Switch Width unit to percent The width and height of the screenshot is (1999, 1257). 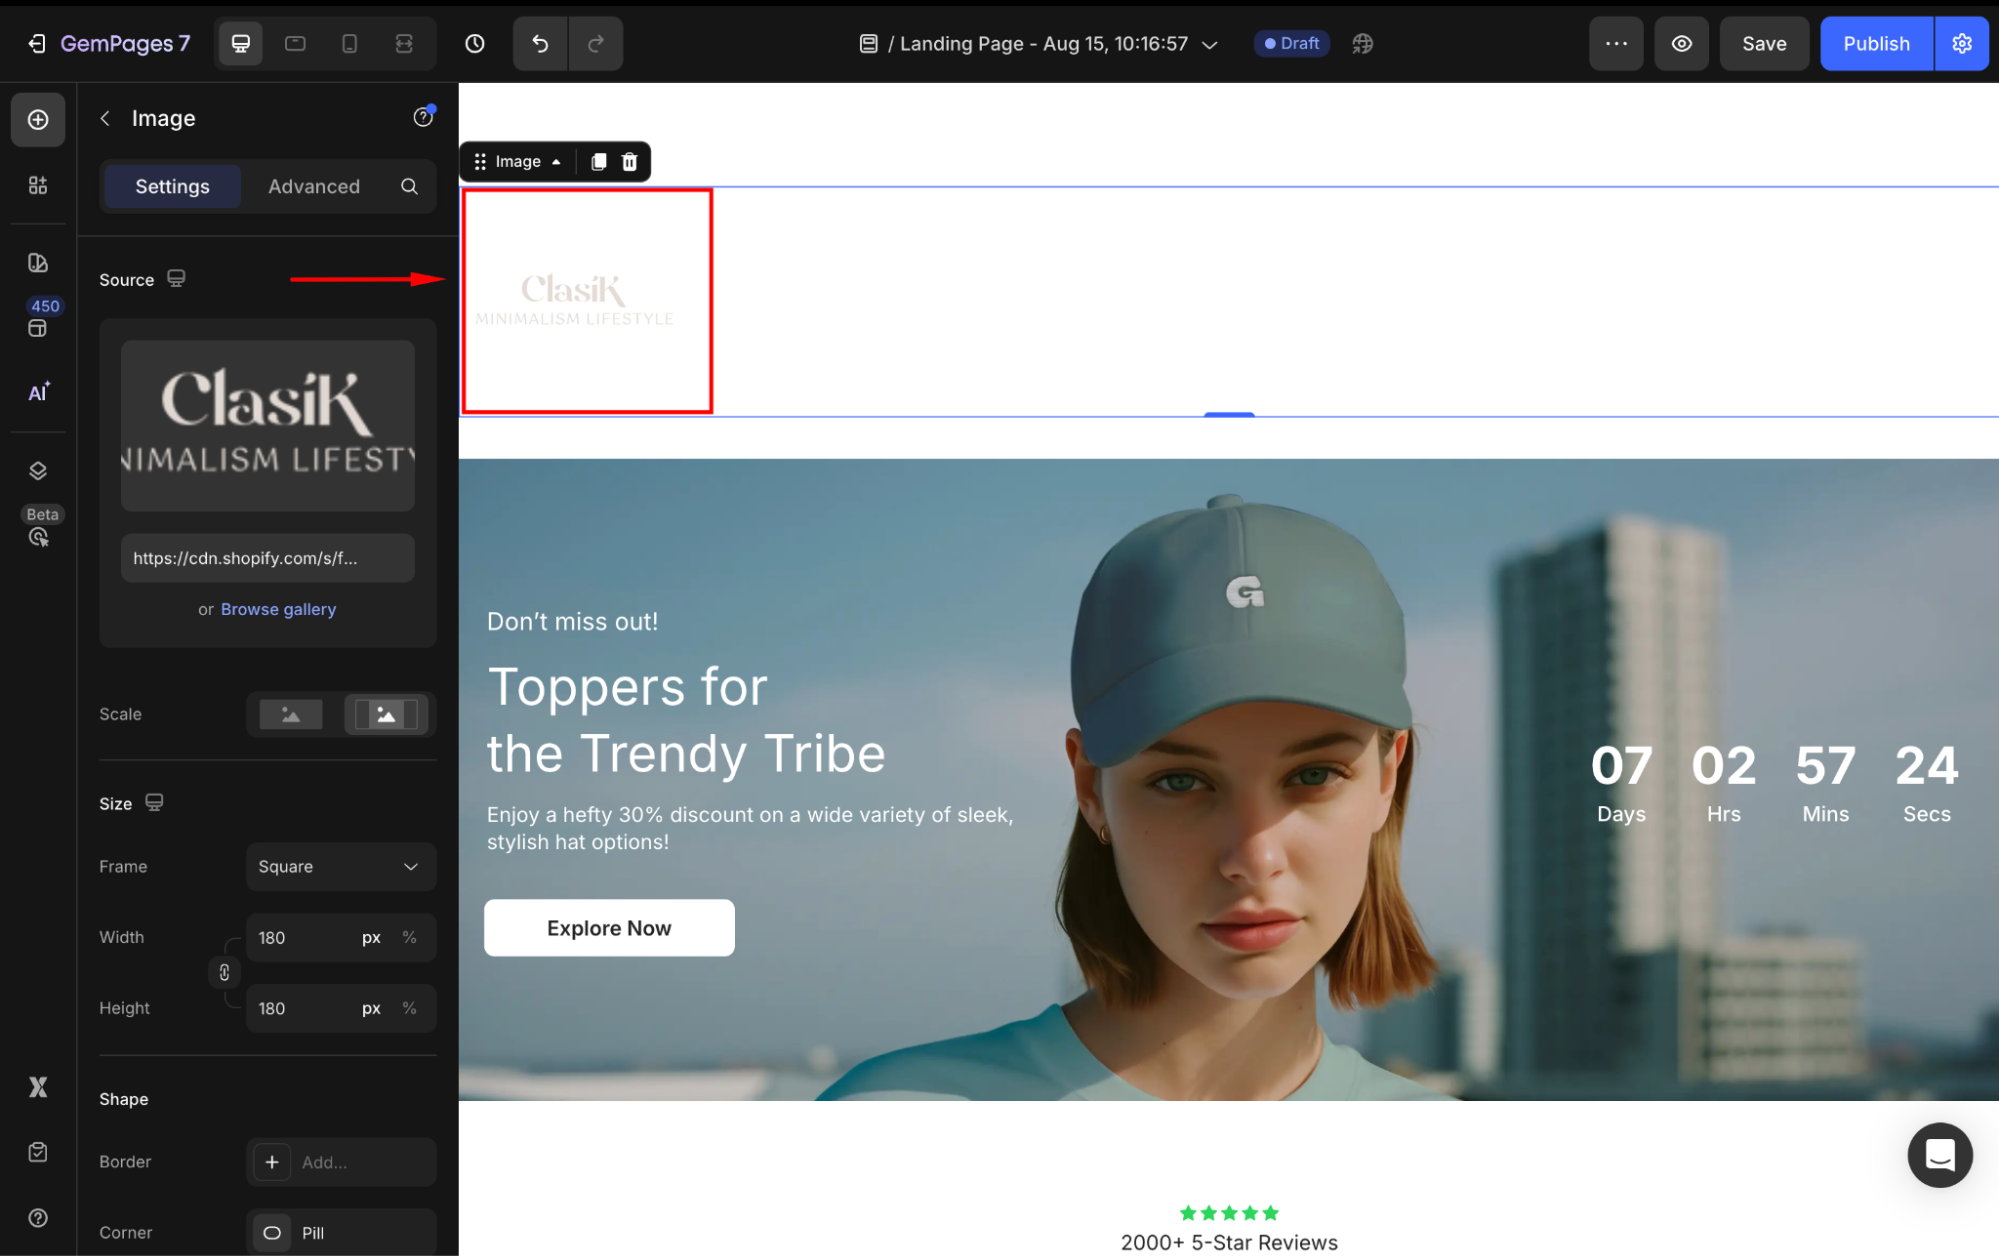(409, 937)
